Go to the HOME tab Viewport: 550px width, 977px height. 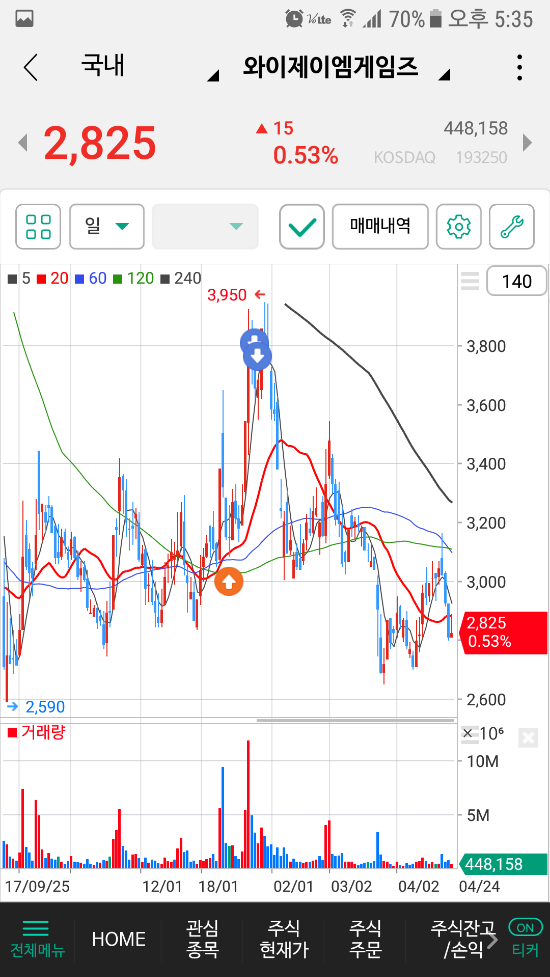point(118,939)
